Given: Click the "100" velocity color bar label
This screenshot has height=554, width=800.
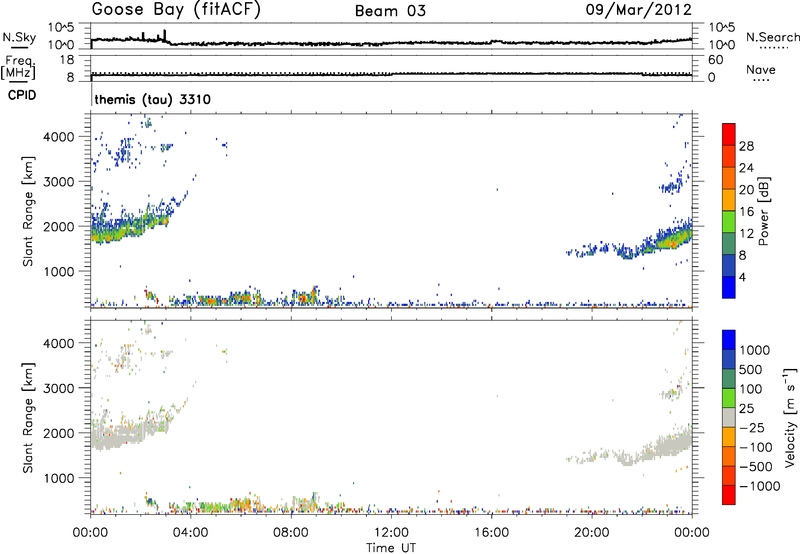Looking at the screenshot, I should click(x=751, y=389).
